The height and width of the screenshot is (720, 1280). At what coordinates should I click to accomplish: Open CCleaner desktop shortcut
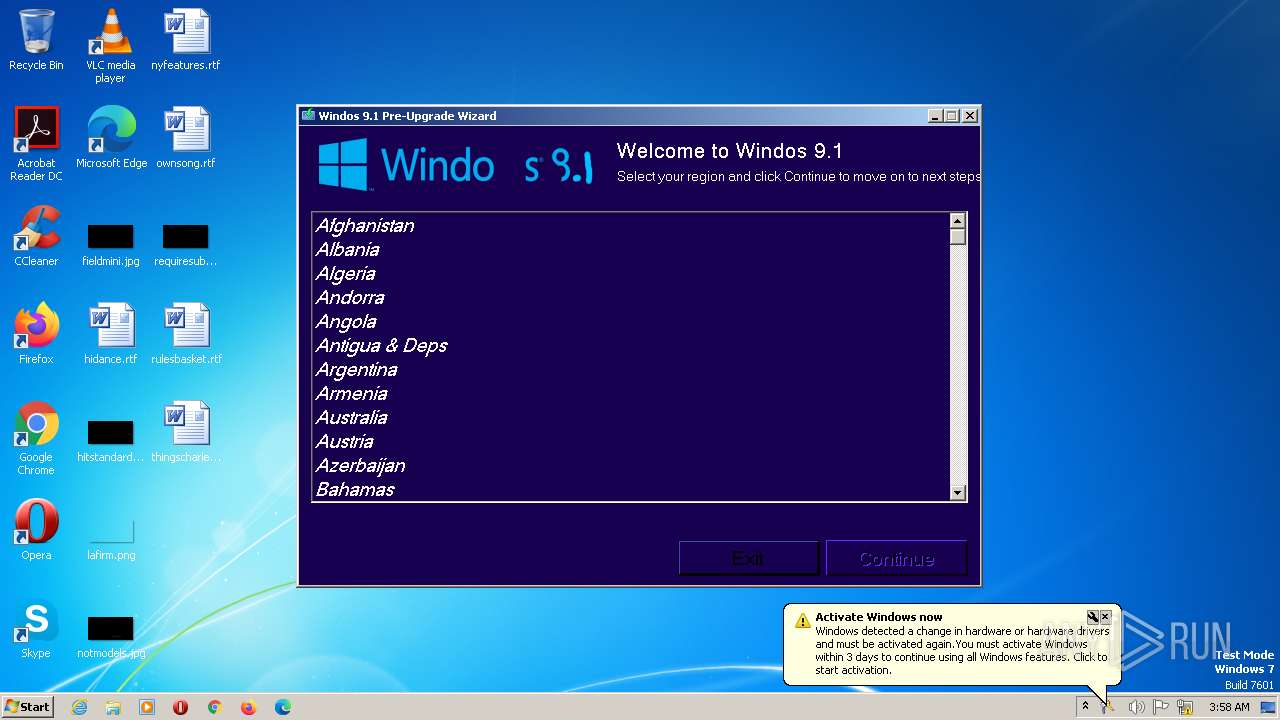tap(36, 236)
